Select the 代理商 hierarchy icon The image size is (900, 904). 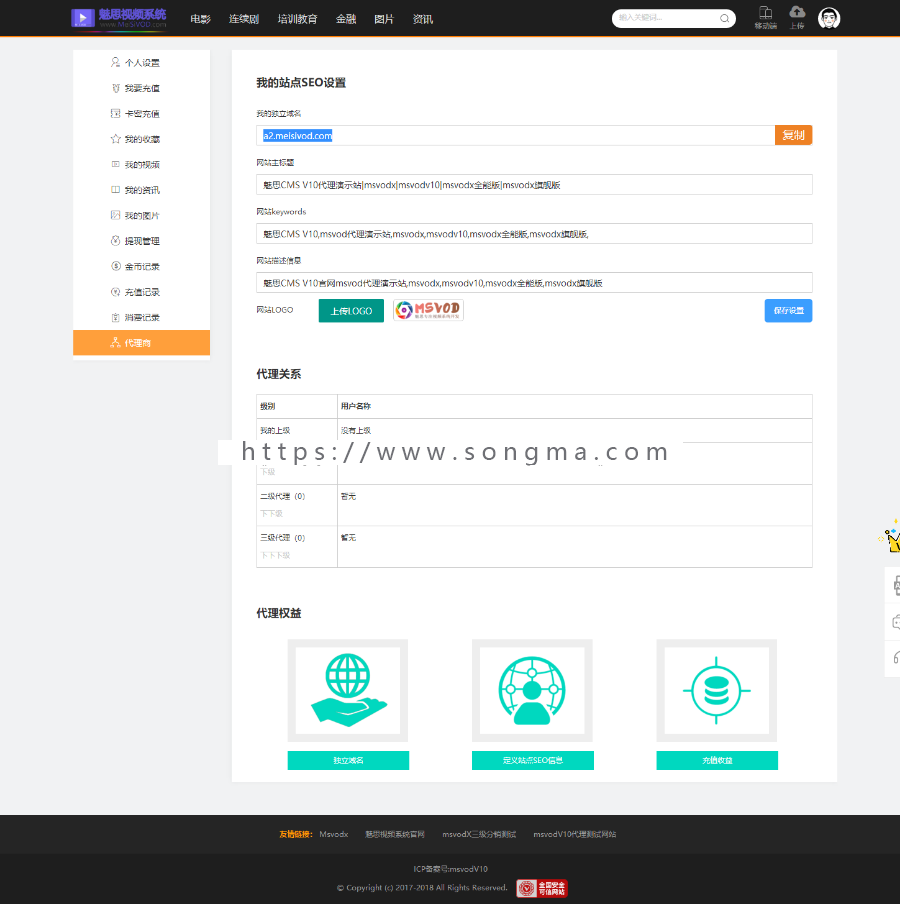click(x=115, y=342)
